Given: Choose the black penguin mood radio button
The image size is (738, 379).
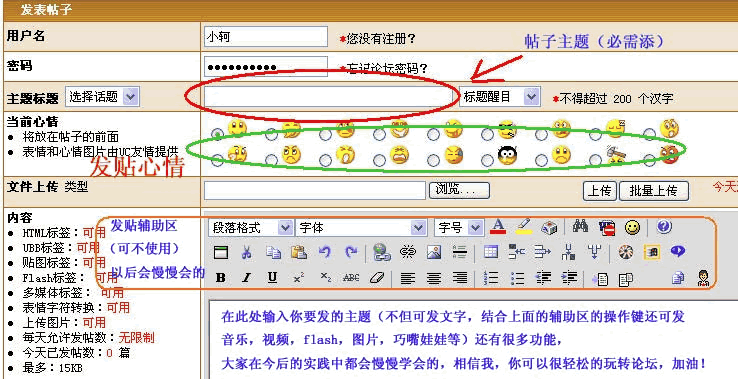Looking at the screenshot, I should click(487, 161).
